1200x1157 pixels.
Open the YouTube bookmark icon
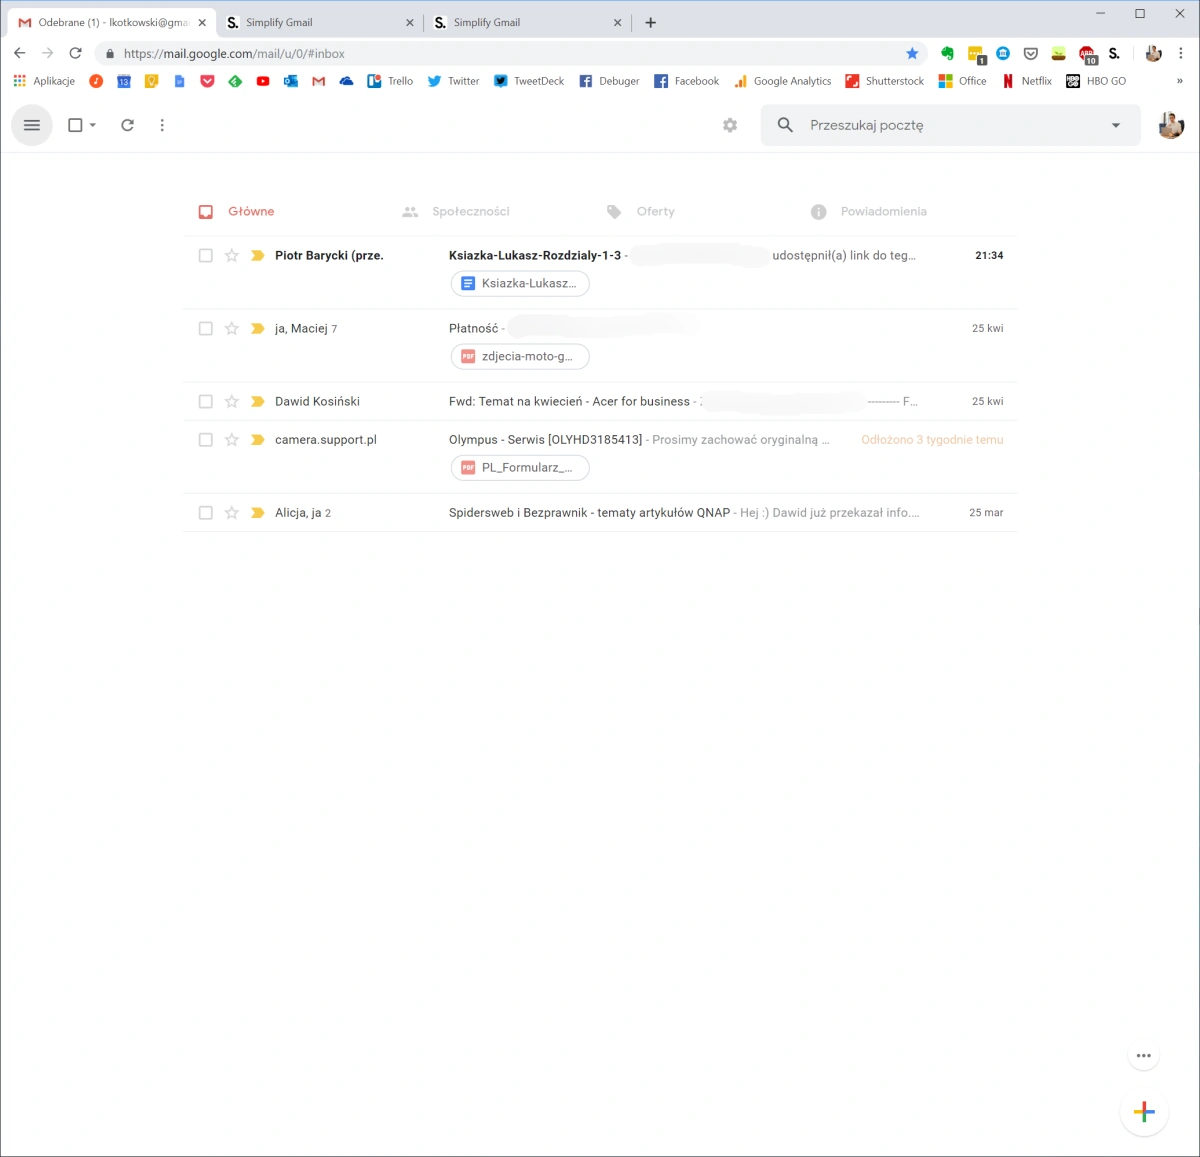pos(263,81)
